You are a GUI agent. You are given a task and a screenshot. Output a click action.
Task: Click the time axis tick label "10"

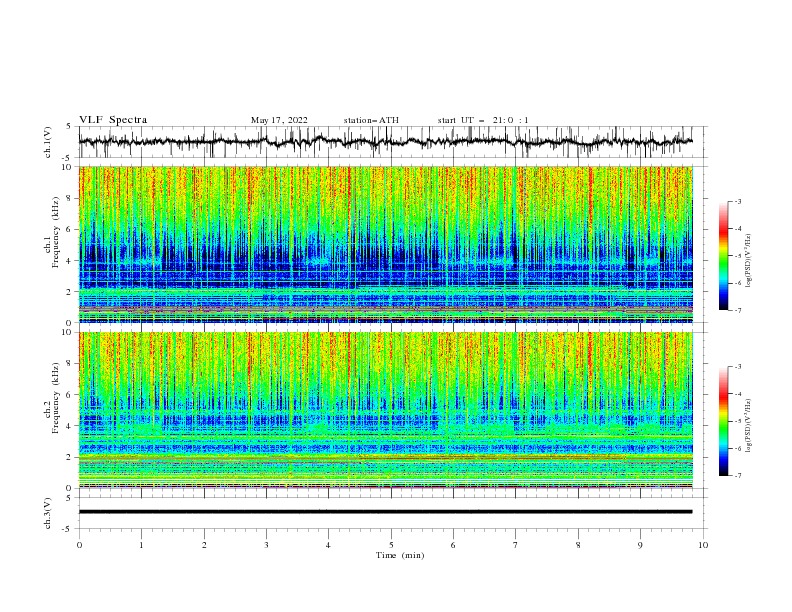(x=703, y=545)
